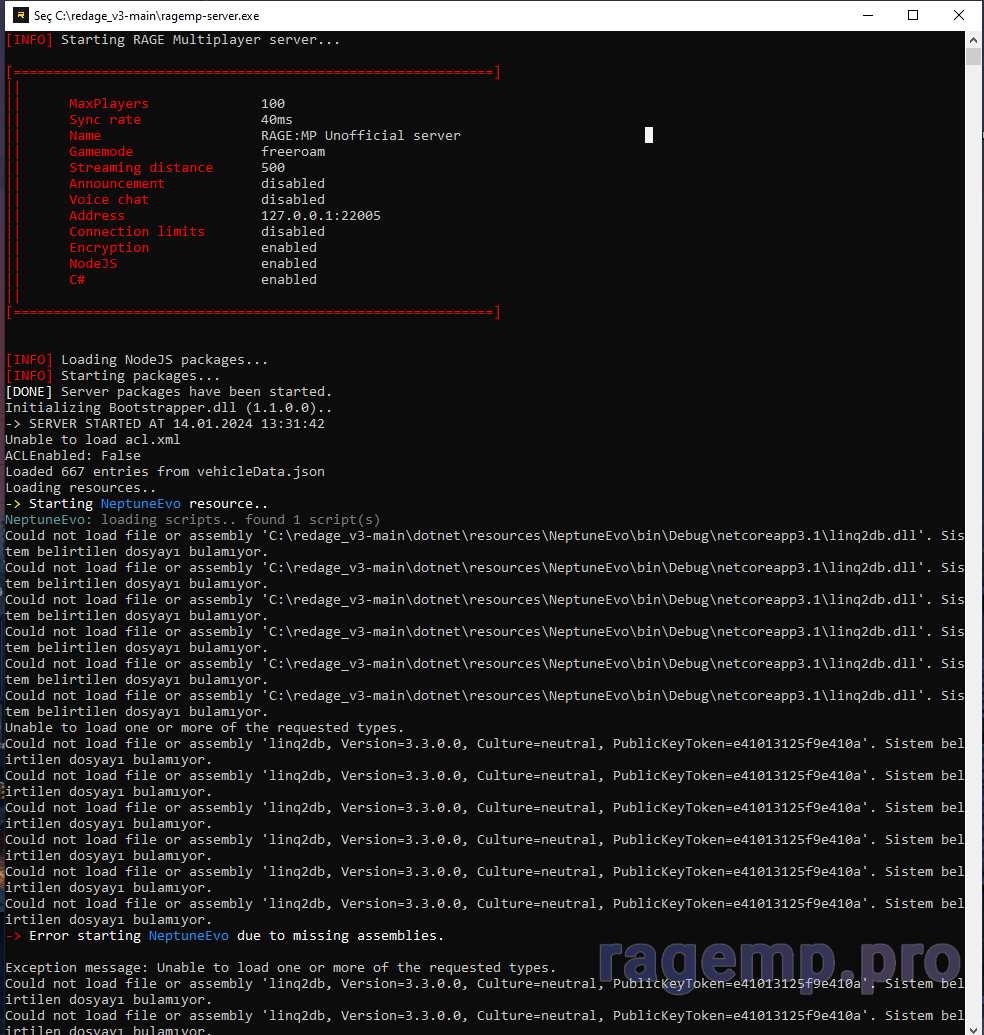Click the scrollbar up arrow
984x1035 pixels.
click(974, 39)
